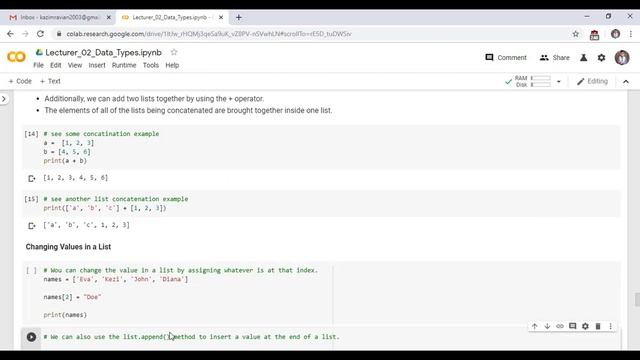The height and width of the screenshot is (360, 640).
Task: Click the Changing Values in a List heading
Action: (x=68, y=247)
